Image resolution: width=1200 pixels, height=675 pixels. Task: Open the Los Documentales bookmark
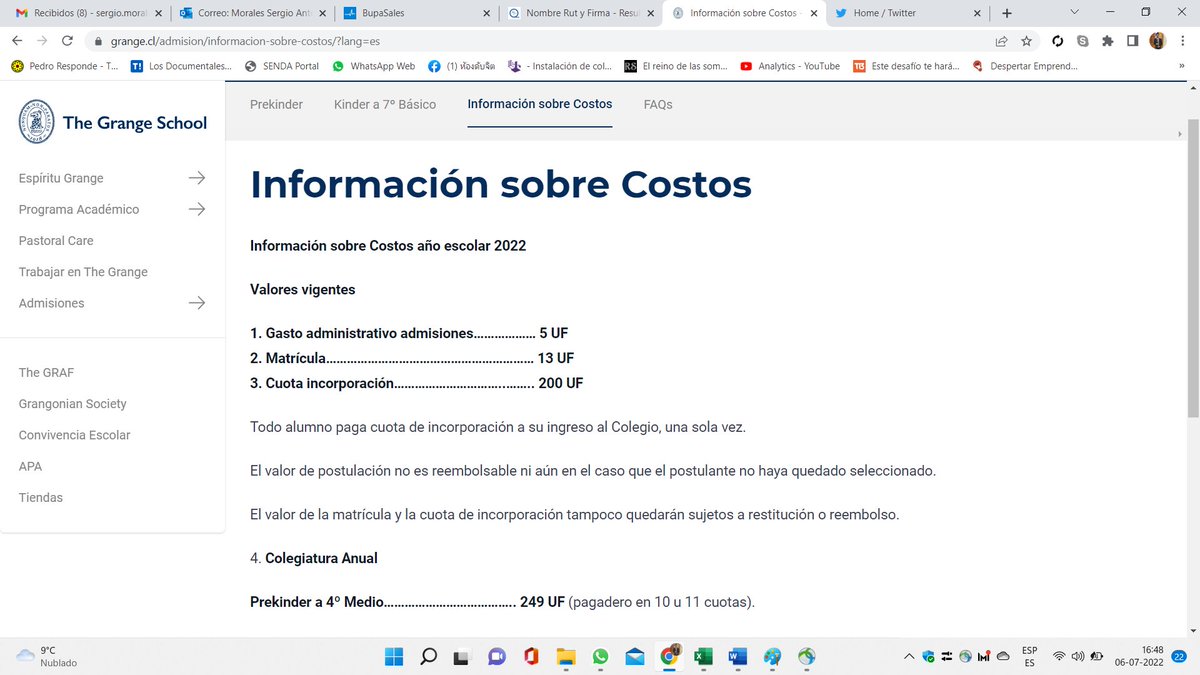[179, 66]
